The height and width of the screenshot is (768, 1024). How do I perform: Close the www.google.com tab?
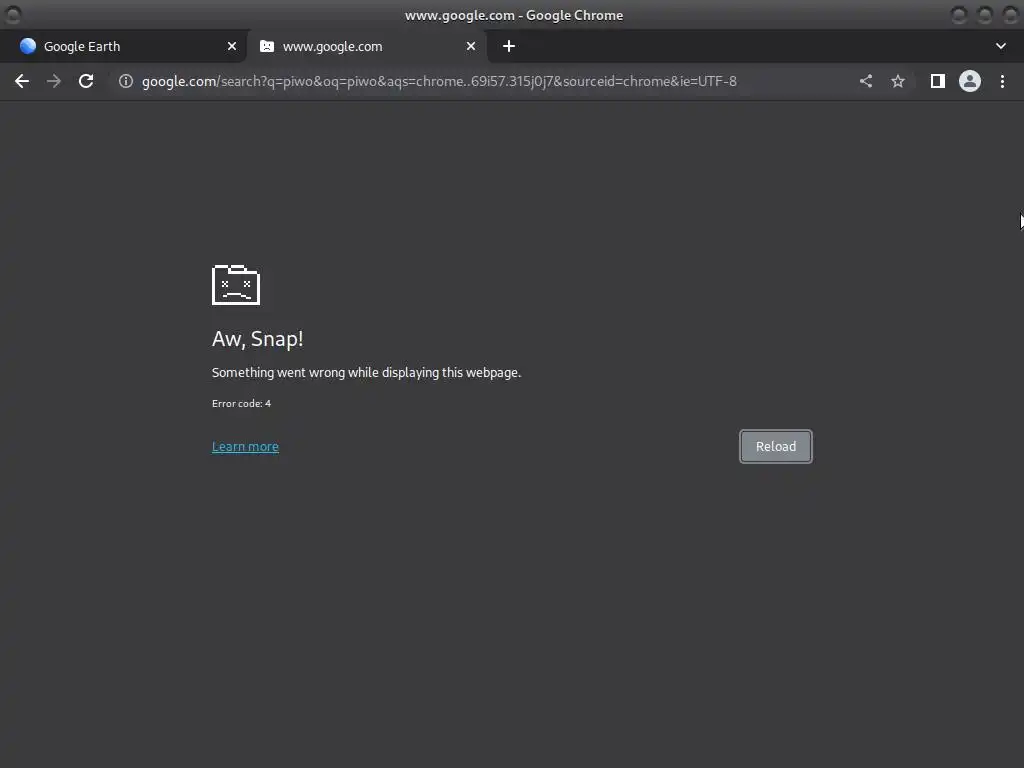pyautogui.click(x=471, y=46)
